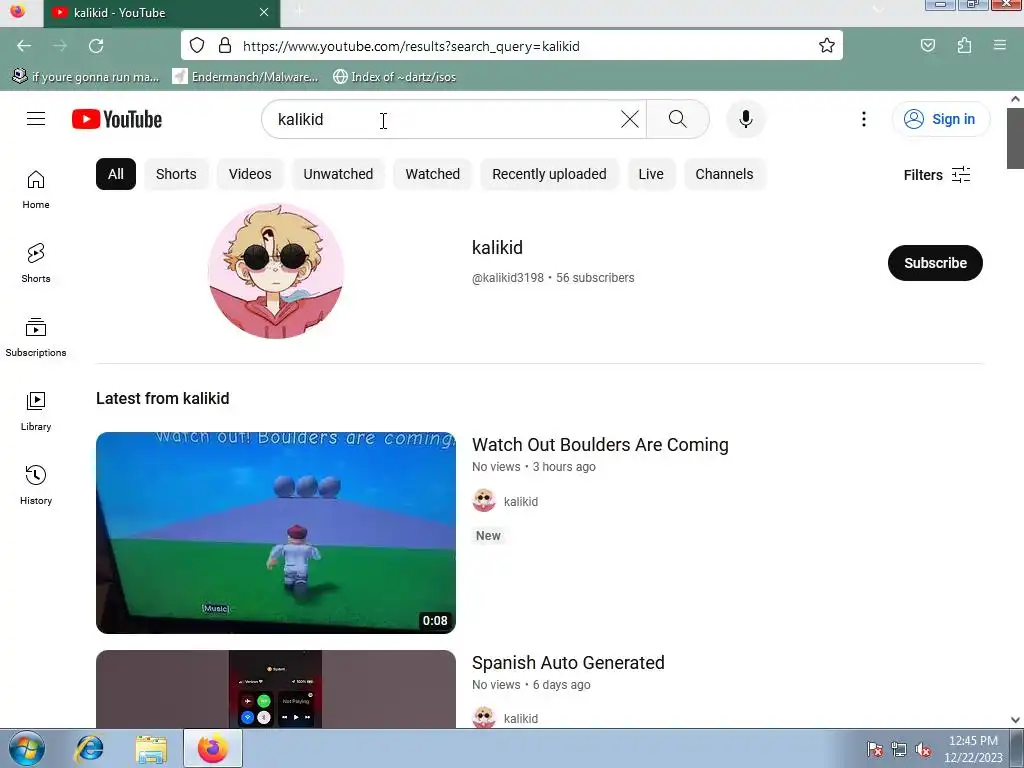This screenshot has width=1024, height=768.
Task: Open Windows Explorer from taskbar
Action: pyautogui.click(x=151, y=748)
